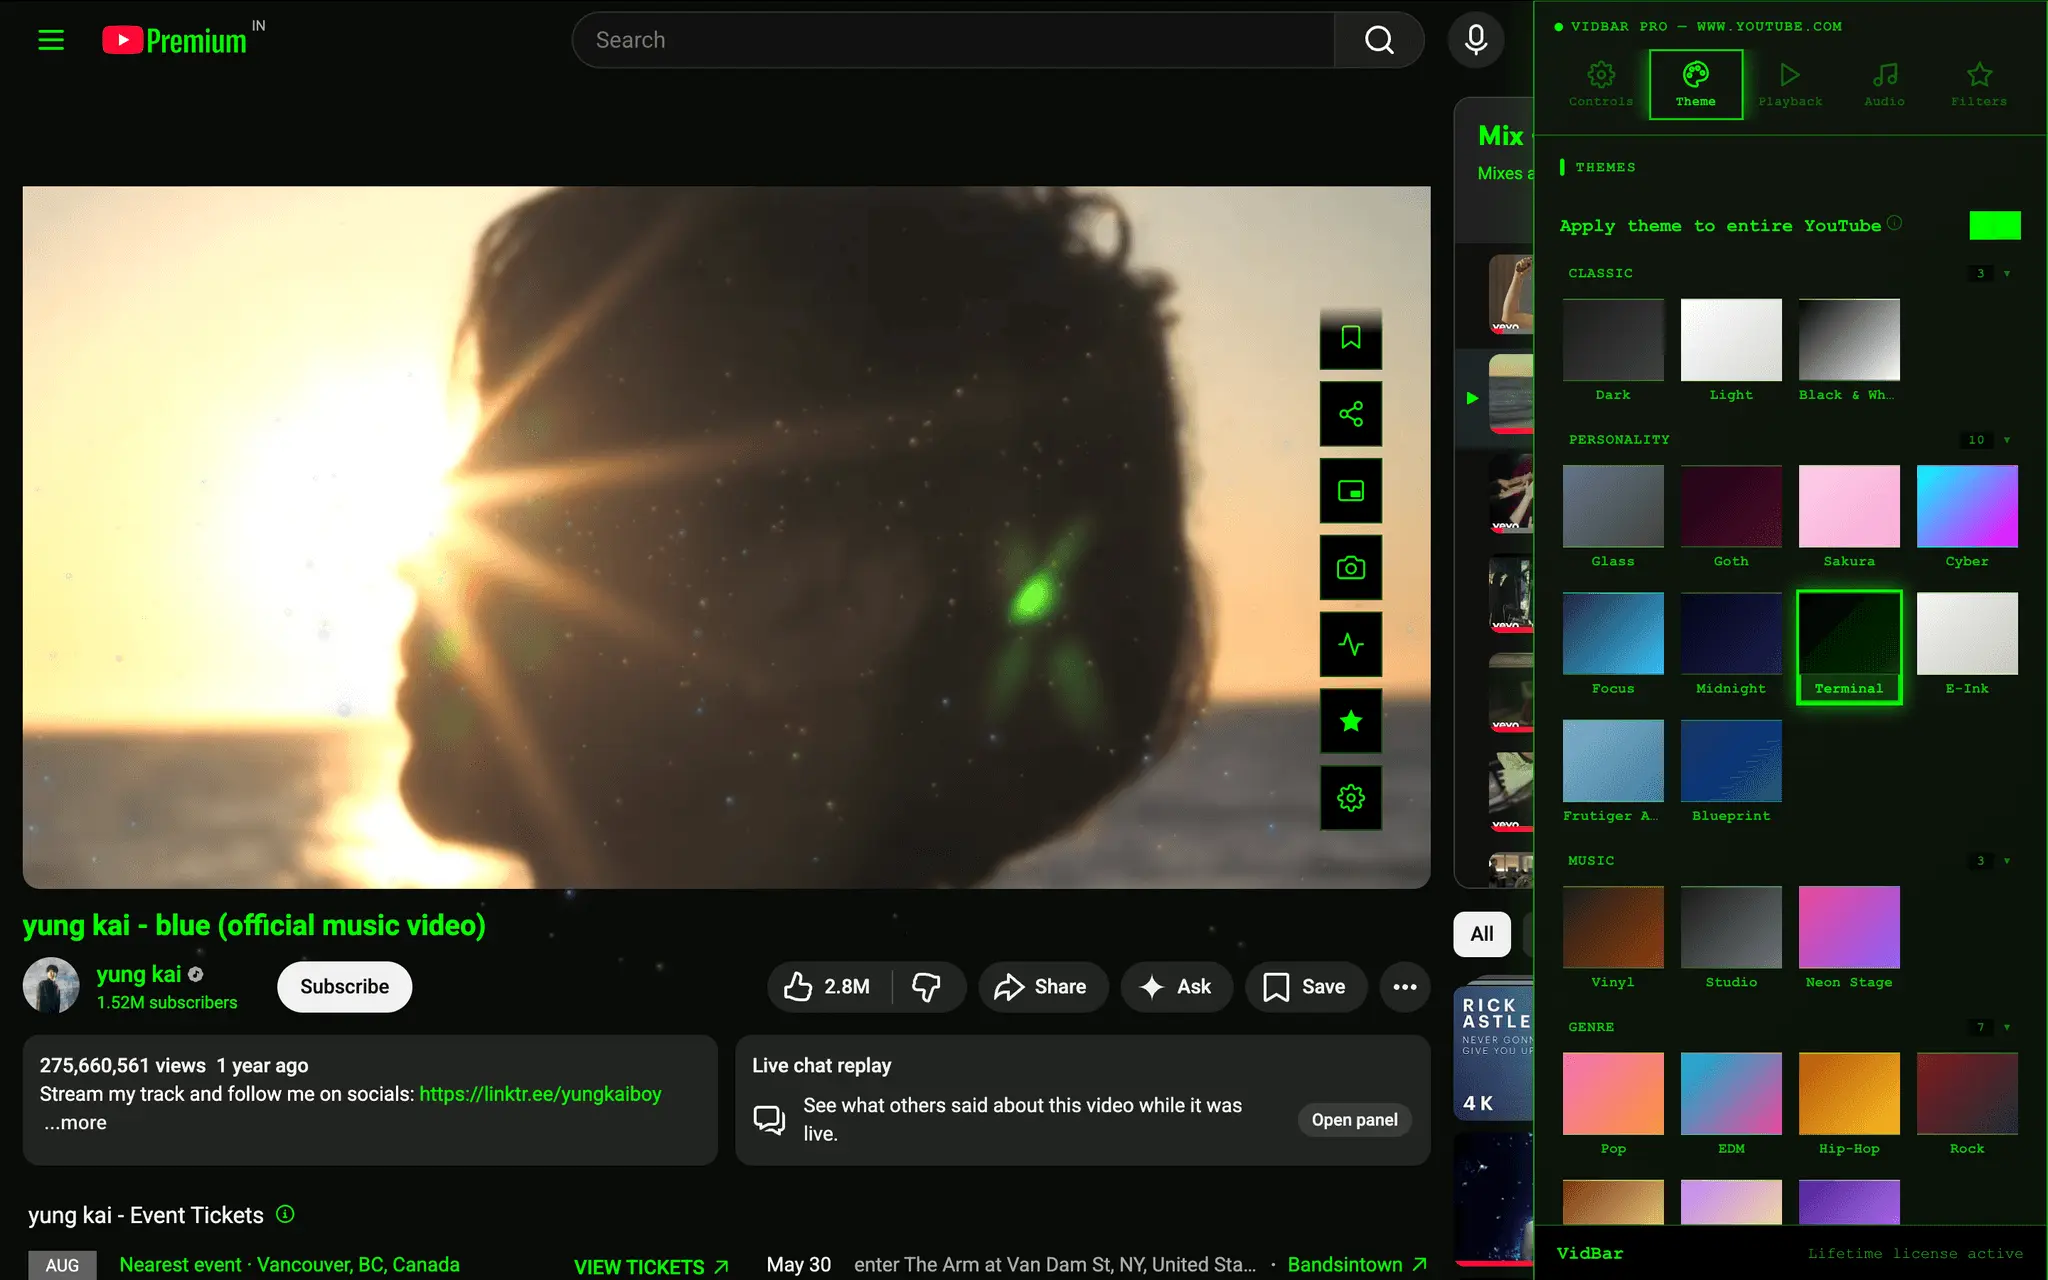
Task: Apply the Rock genre theme
Action: coord(1967,1104)
